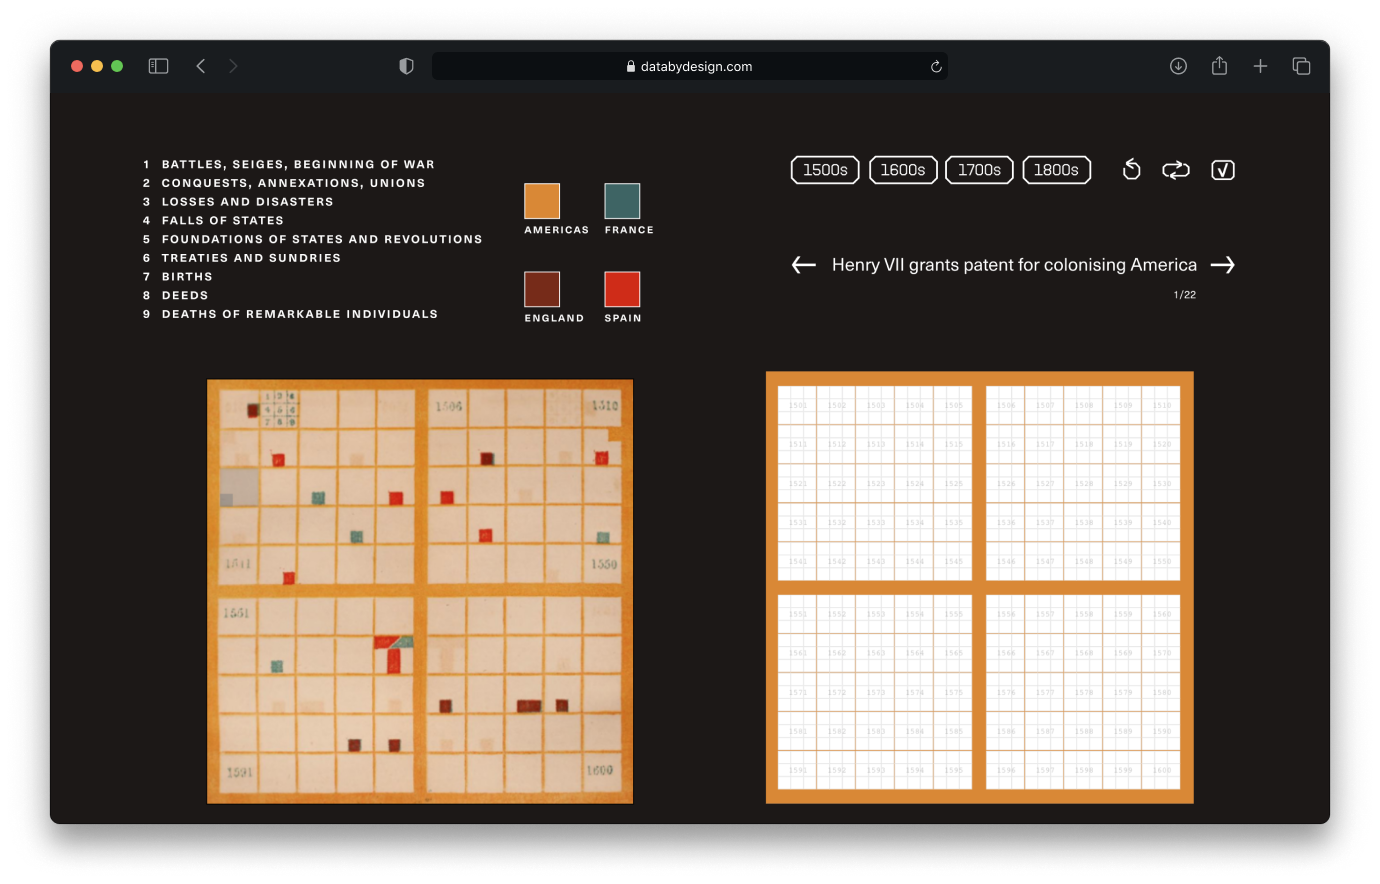This screenshot has height=884, width=1380.
Task: Select the Americas orange color swatch
Action: 542,201
